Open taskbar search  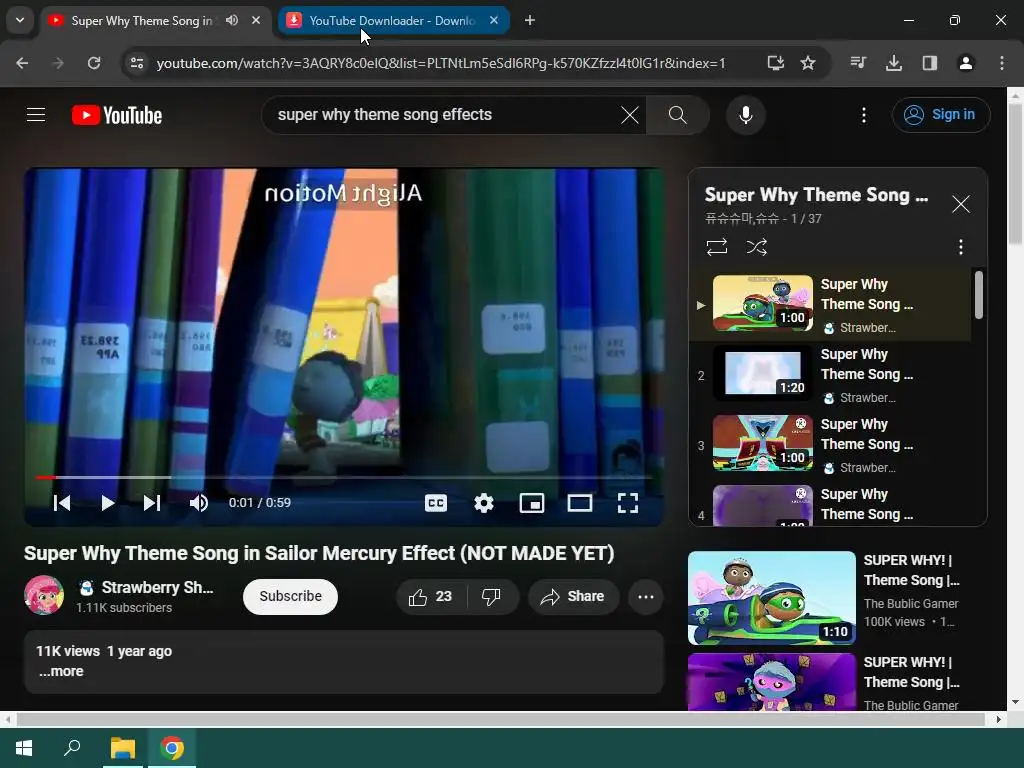(72, 748)
